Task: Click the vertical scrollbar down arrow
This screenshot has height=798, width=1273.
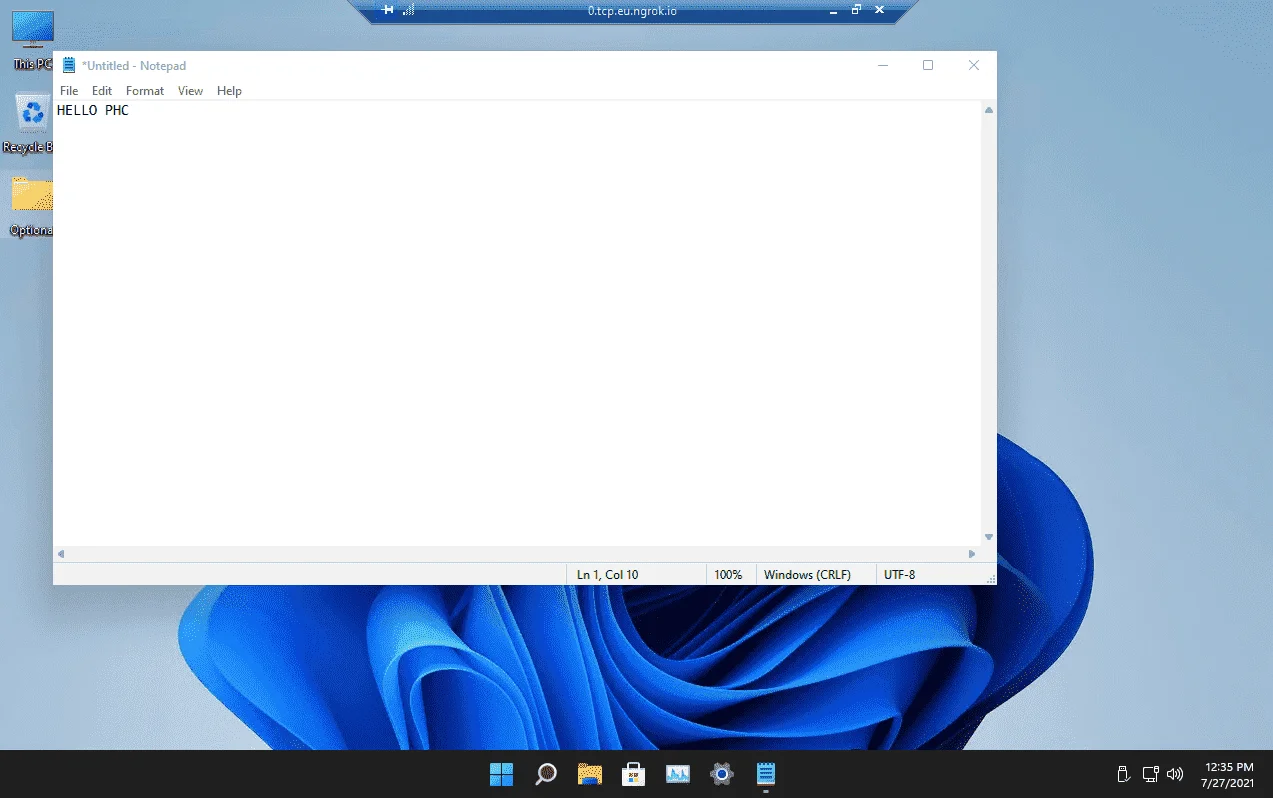Action: (x=989, y=537)
